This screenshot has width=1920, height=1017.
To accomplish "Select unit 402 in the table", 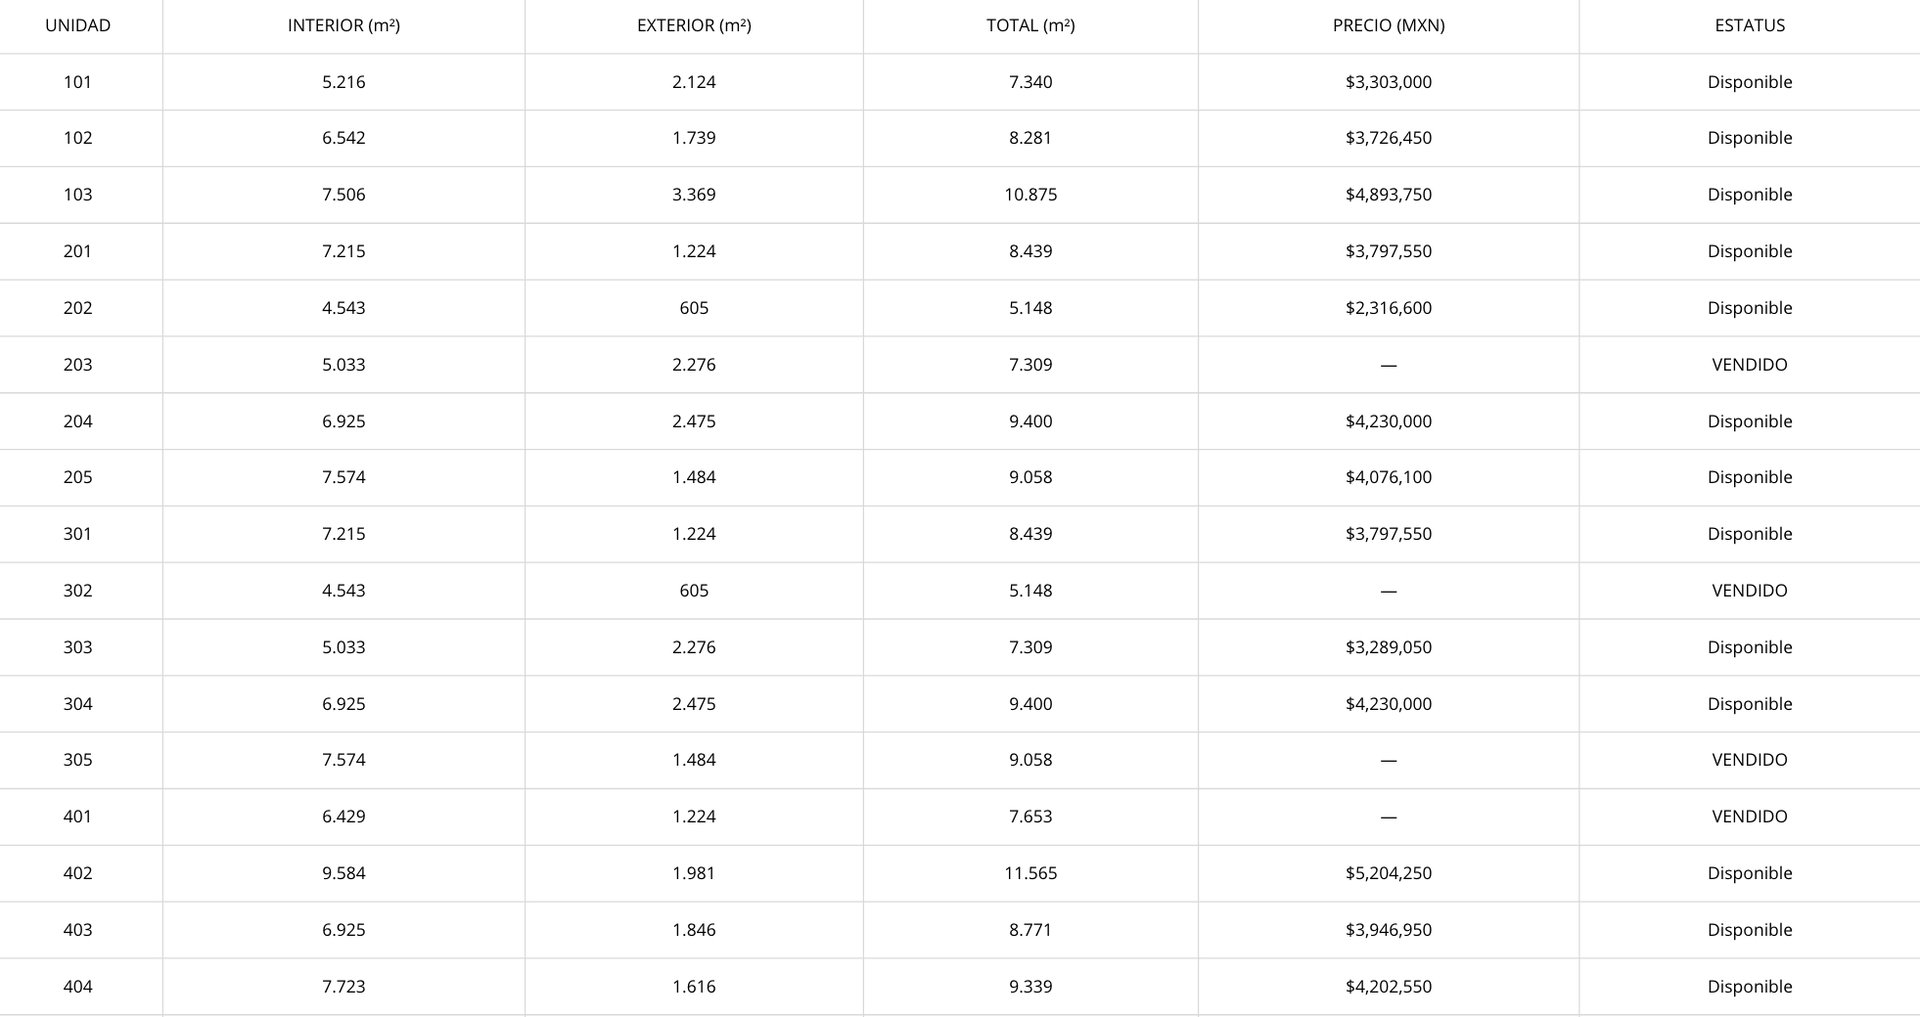I will tap(78, 873).
